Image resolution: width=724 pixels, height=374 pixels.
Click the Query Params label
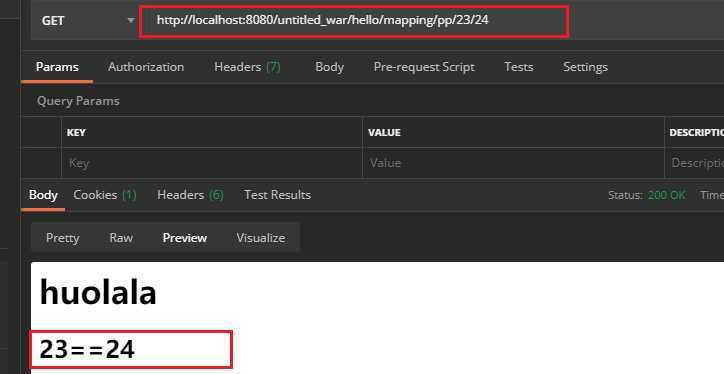pos(78,101)
